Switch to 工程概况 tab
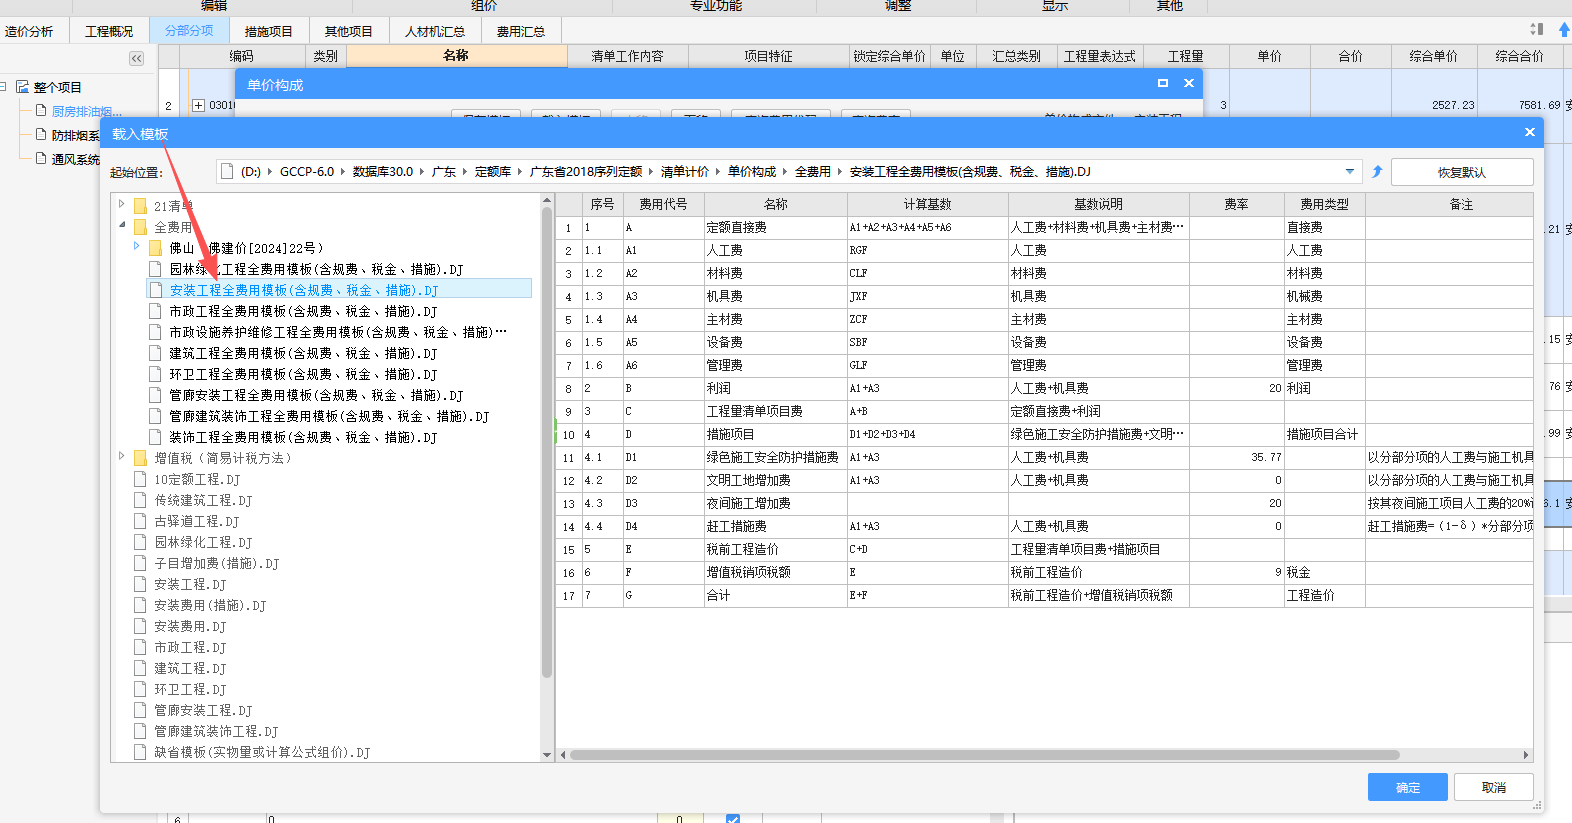The height and width of the screenshot is (823, 1572). (x=109, y=31)
